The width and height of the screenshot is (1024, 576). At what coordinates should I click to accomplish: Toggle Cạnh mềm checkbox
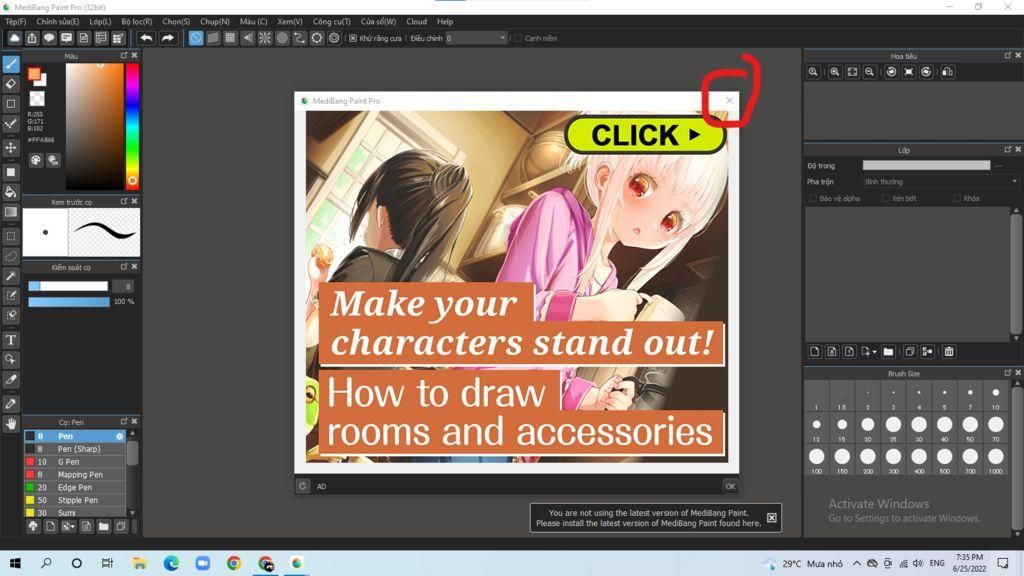[x=519, y=39]
